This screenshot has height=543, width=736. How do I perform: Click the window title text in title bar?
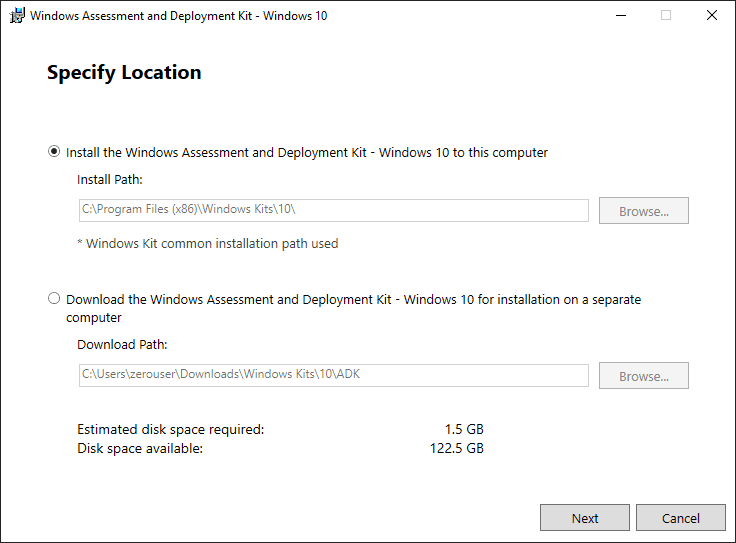pyautogui.click(x=179, y=16)
